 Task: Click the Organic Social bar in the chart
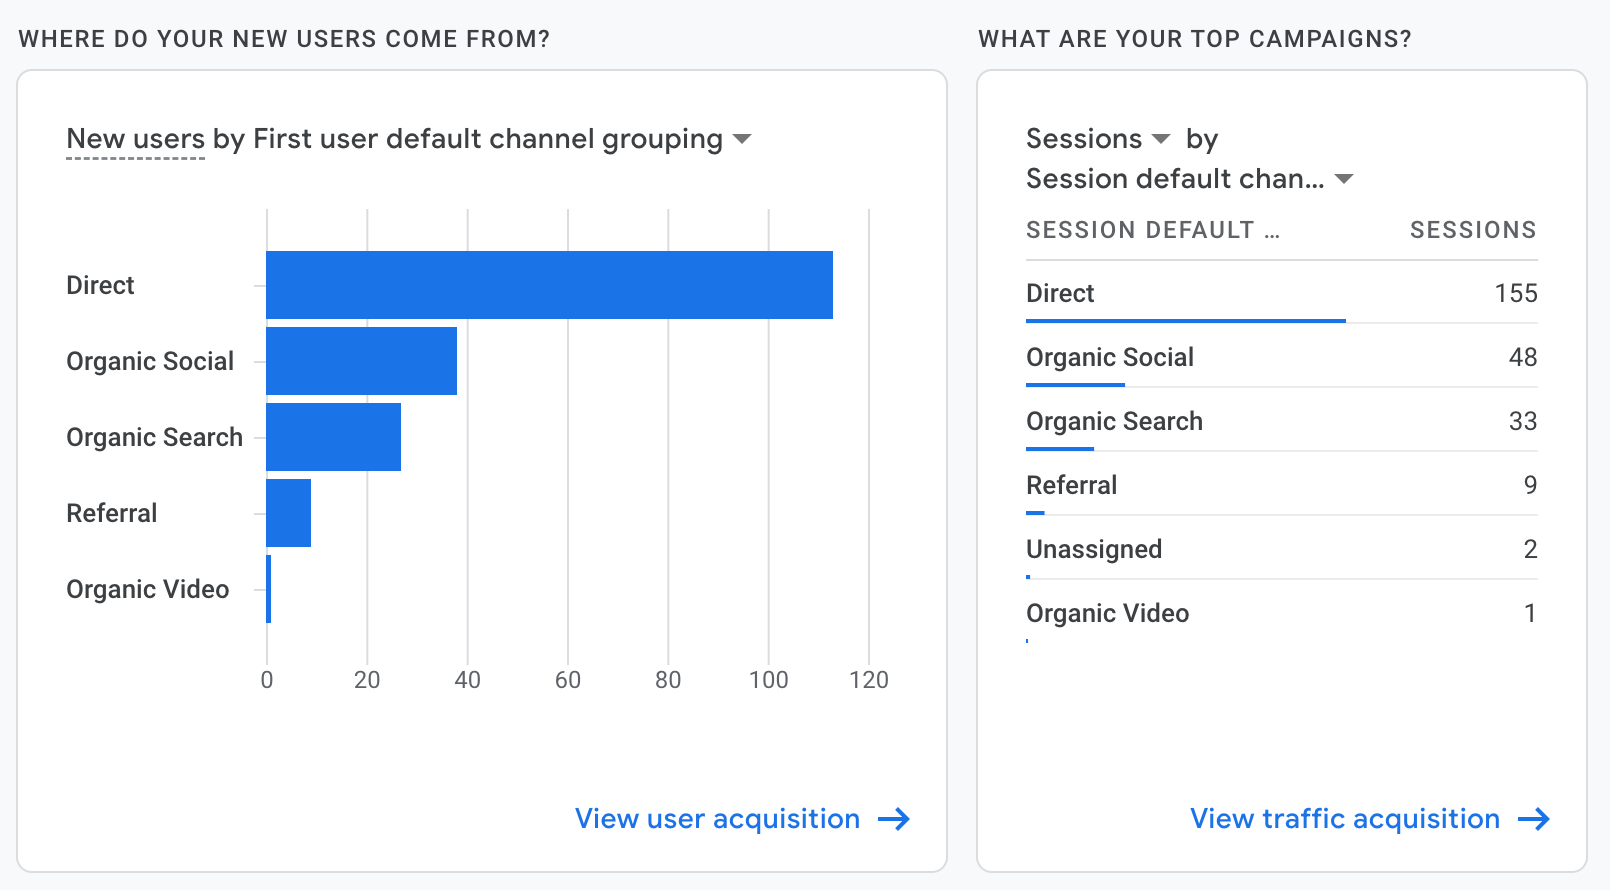361,361
